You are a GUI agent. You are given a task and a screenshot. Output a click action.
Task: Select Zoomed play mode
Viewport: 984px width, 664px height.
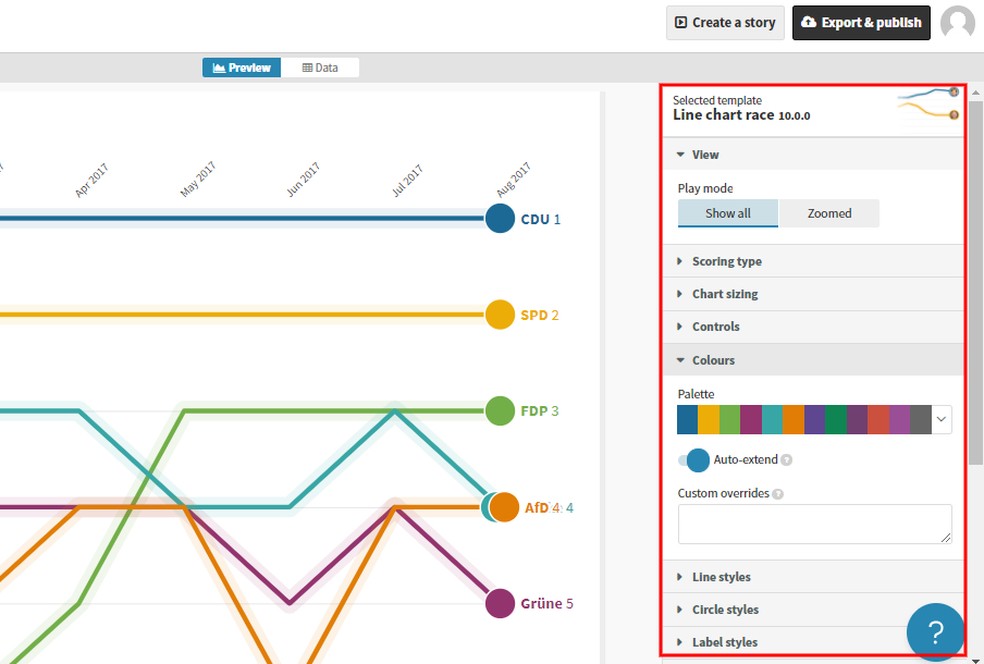(829, 213)
